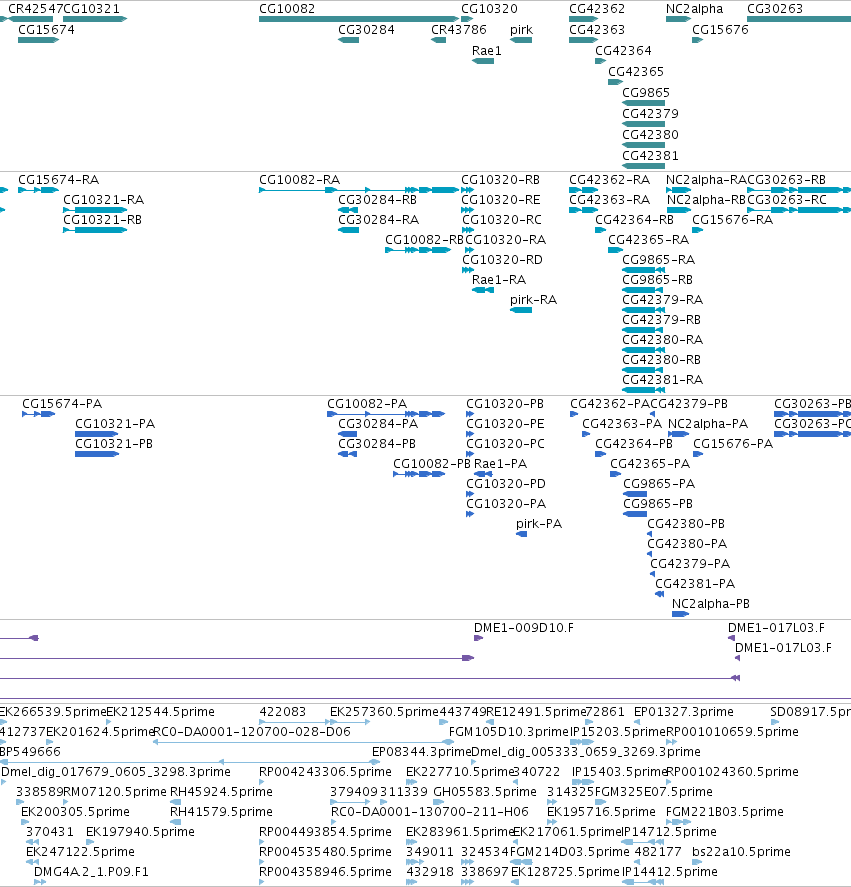Click protein CG42363-PA
The image size is (851, 887).
click(586, 434)
